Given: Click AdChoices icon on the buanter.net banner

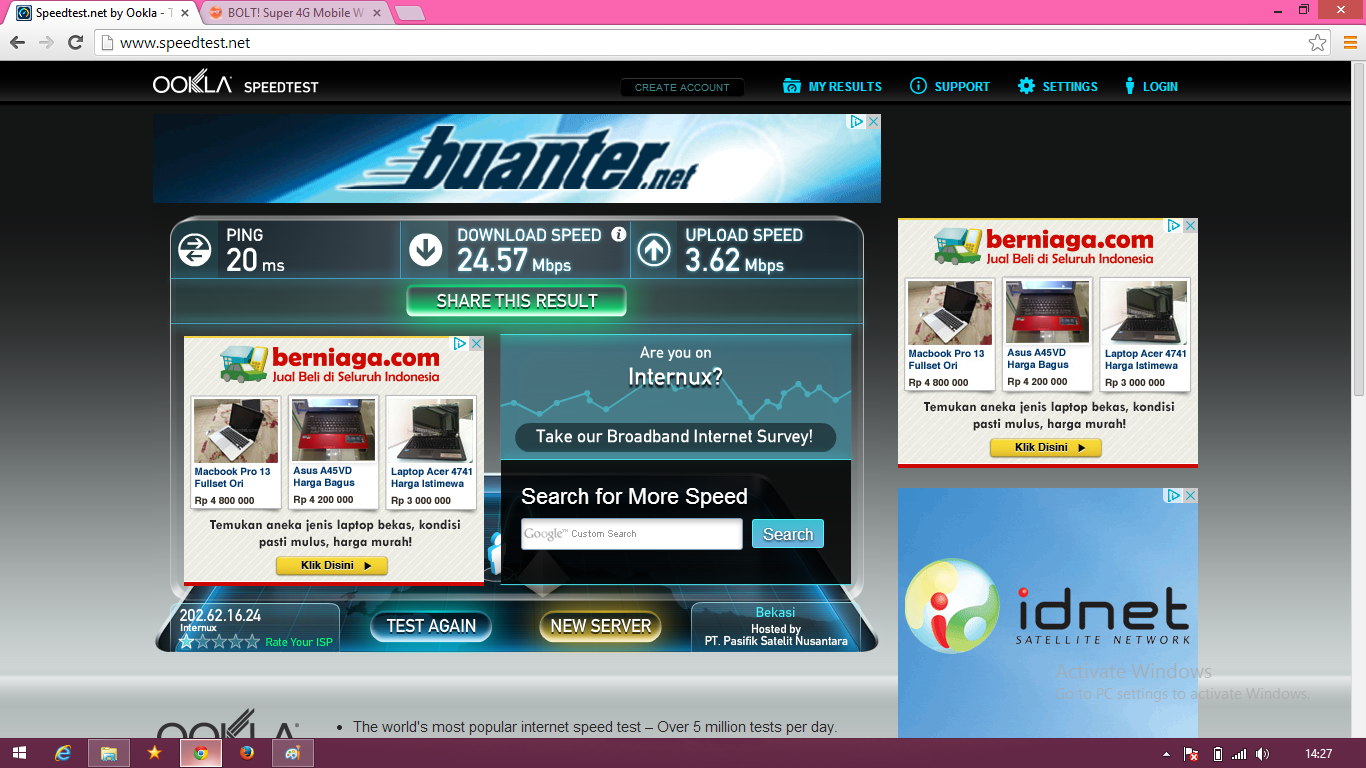Looking at the screenshot, I should click(857, 121).
